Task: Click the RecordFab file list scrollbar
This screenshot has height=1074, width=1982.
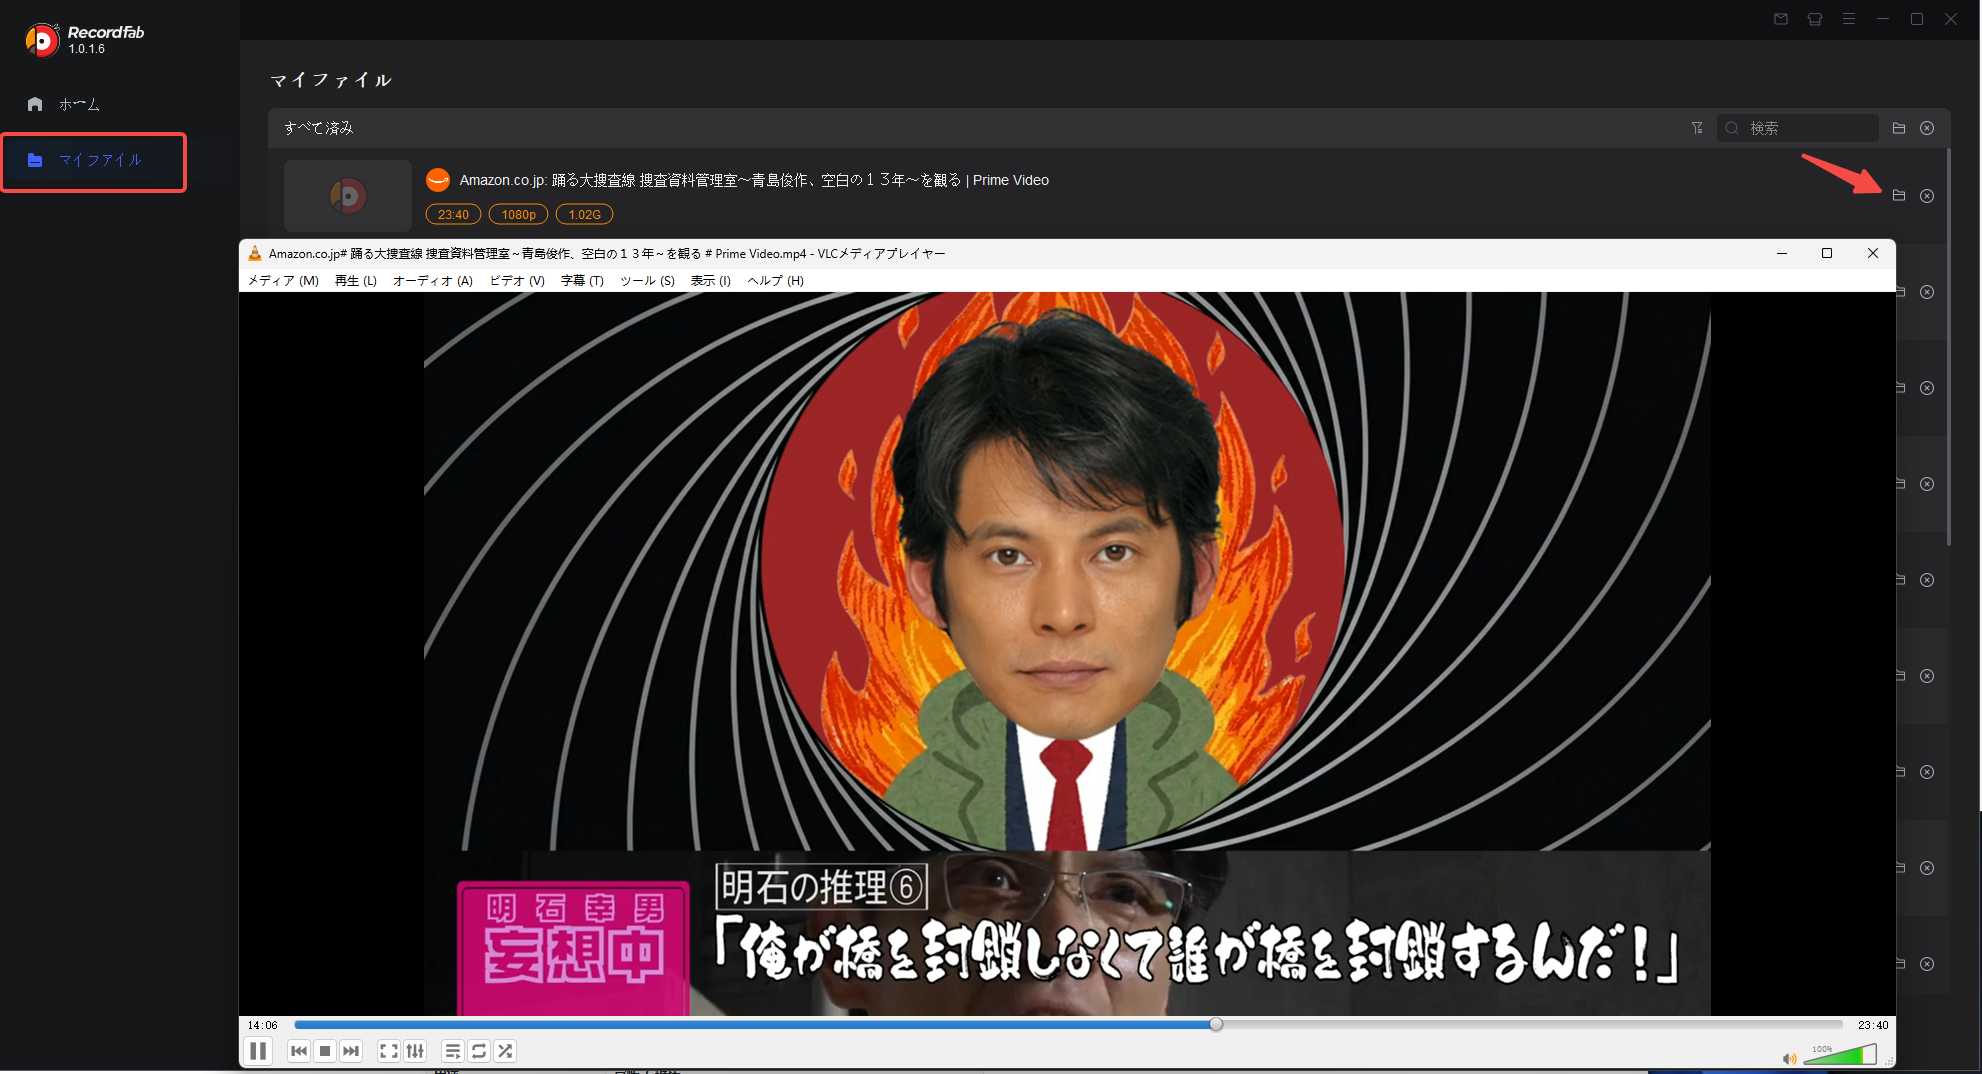Action: (1949, 346)
